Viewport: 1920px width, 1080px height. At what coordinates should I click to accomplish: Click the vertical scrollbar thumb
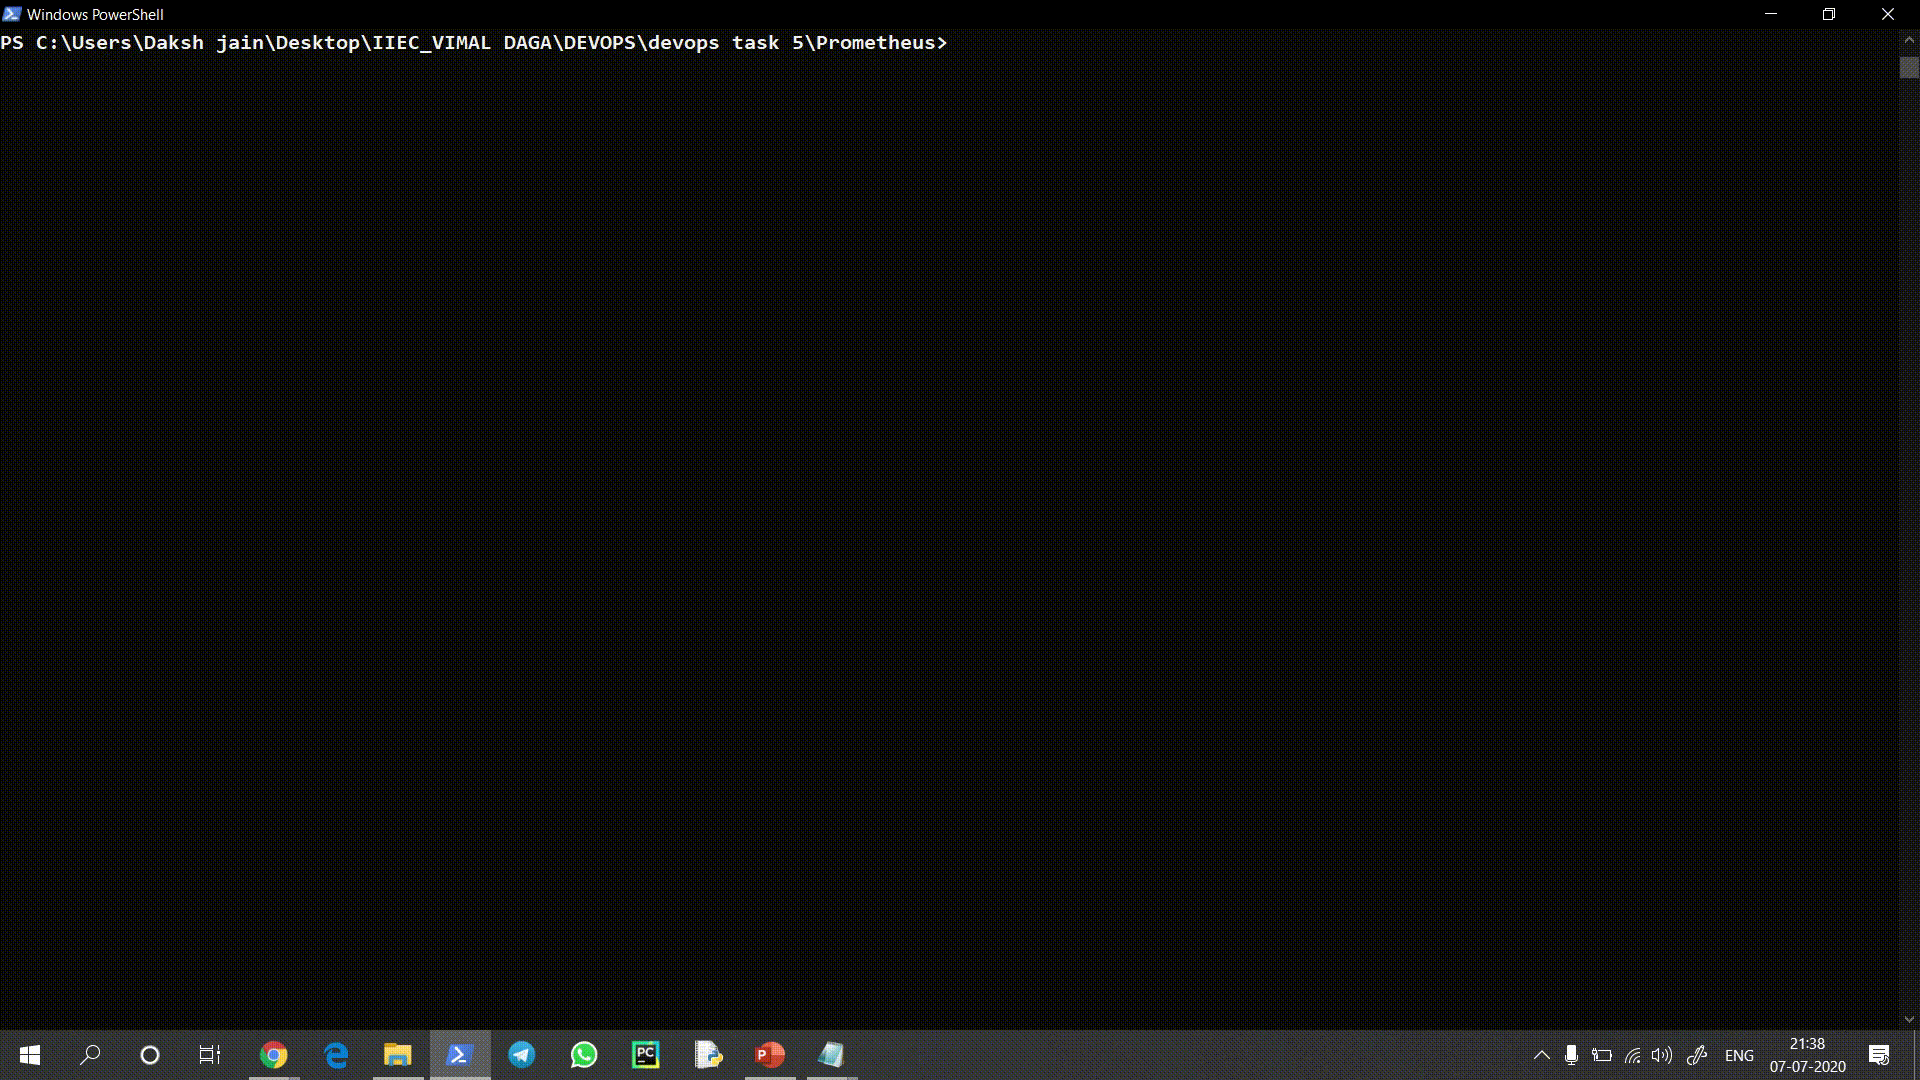(x=1909, y=68)
